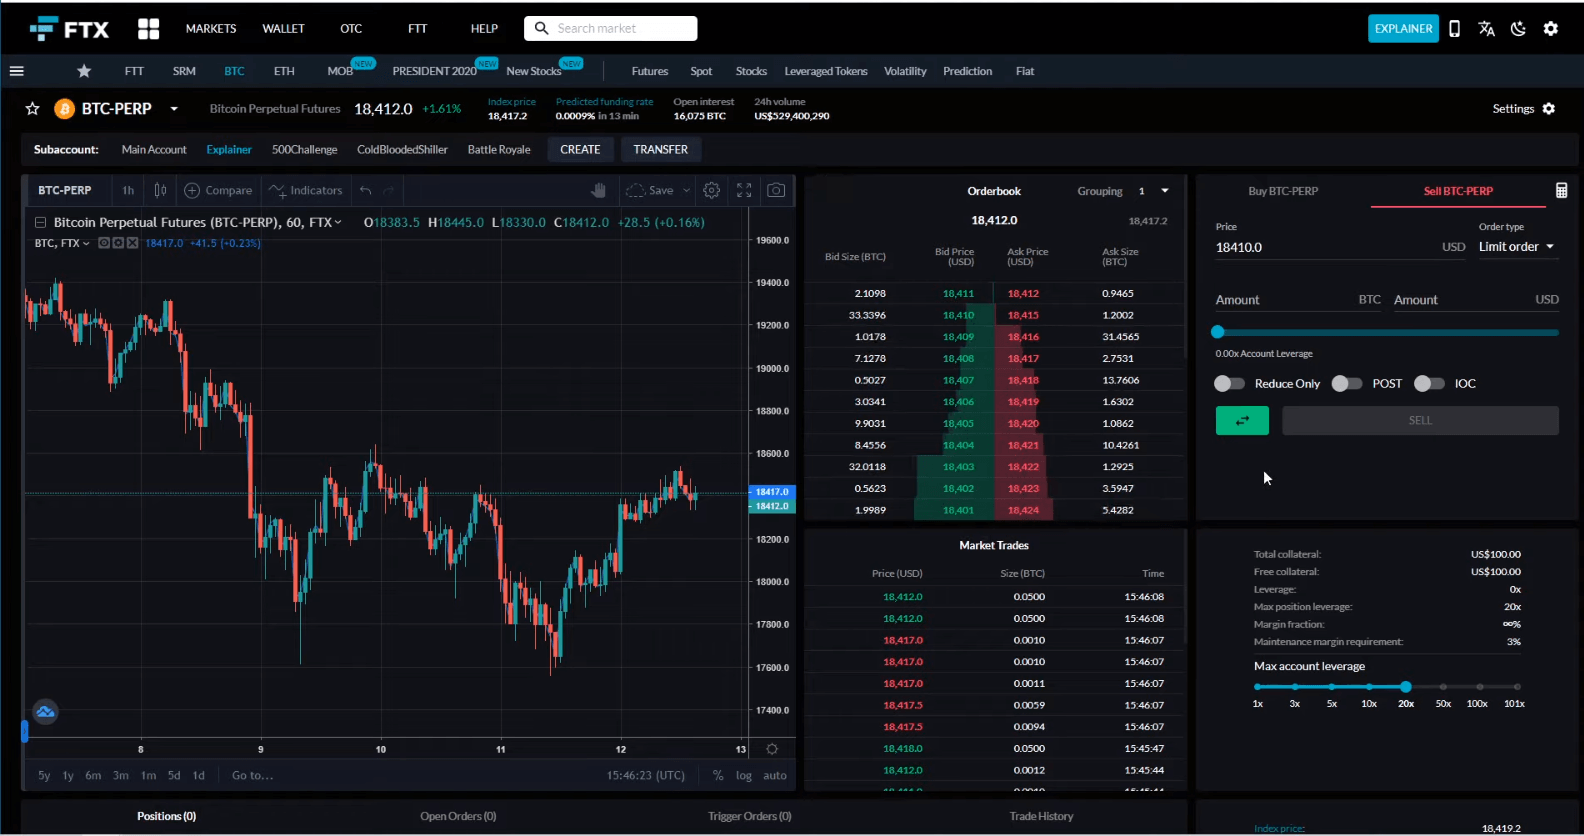1584x836 pixels.
Task: Open the MARKETS menu
Action: [x=211, y=29]
